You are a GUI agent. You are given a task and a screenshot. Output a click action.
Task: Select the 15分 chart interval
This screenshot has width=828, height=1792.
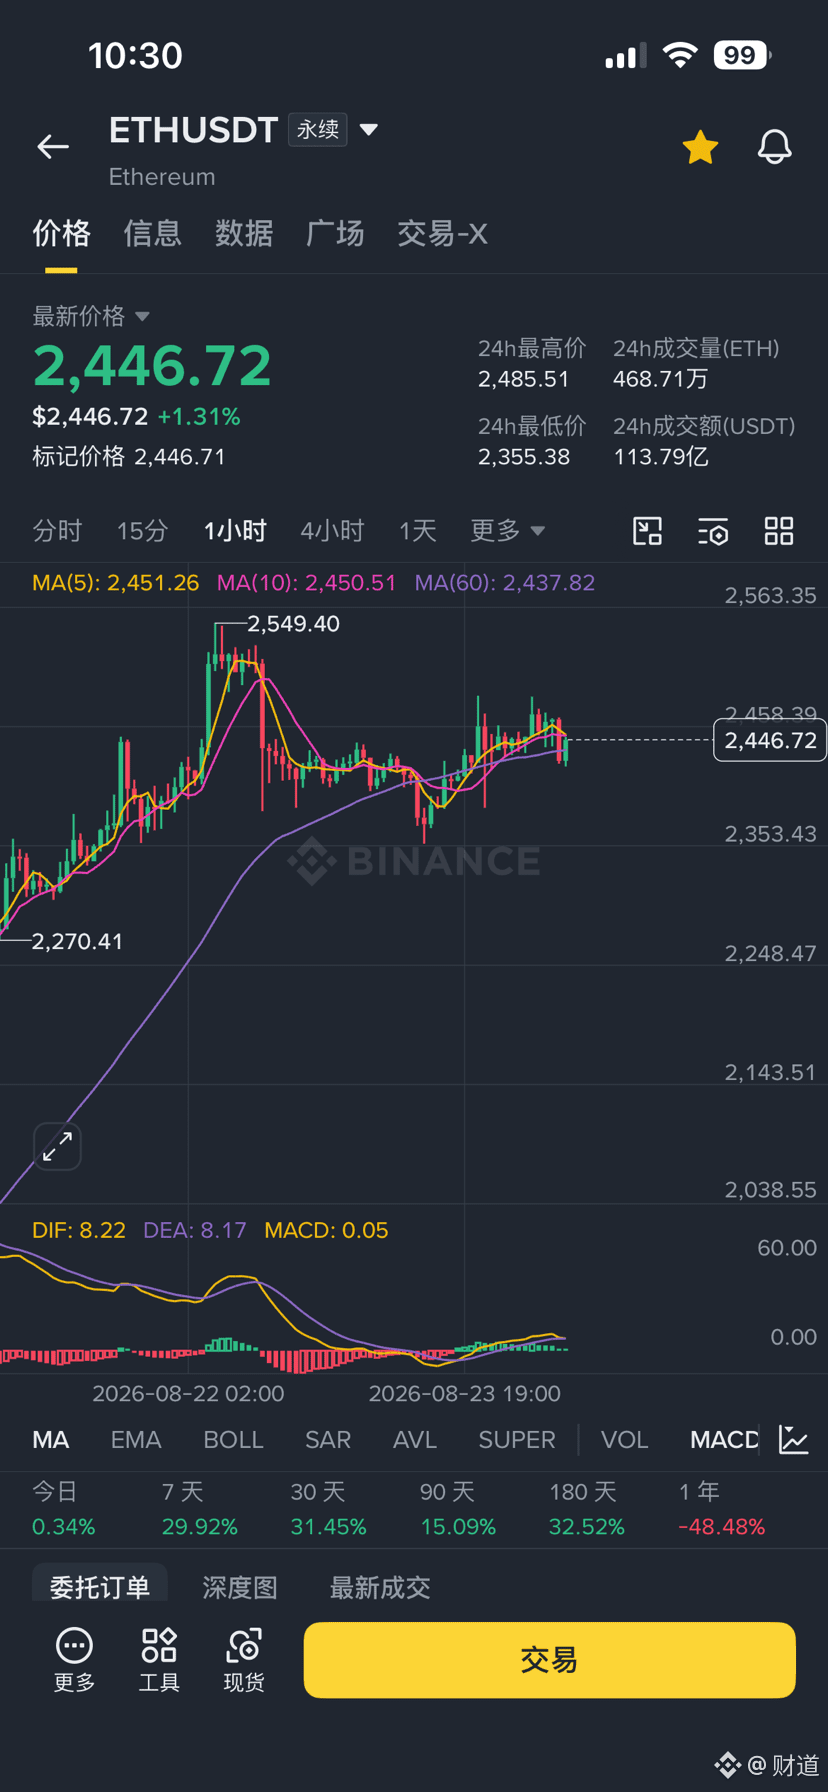click(x=142, y=530)
